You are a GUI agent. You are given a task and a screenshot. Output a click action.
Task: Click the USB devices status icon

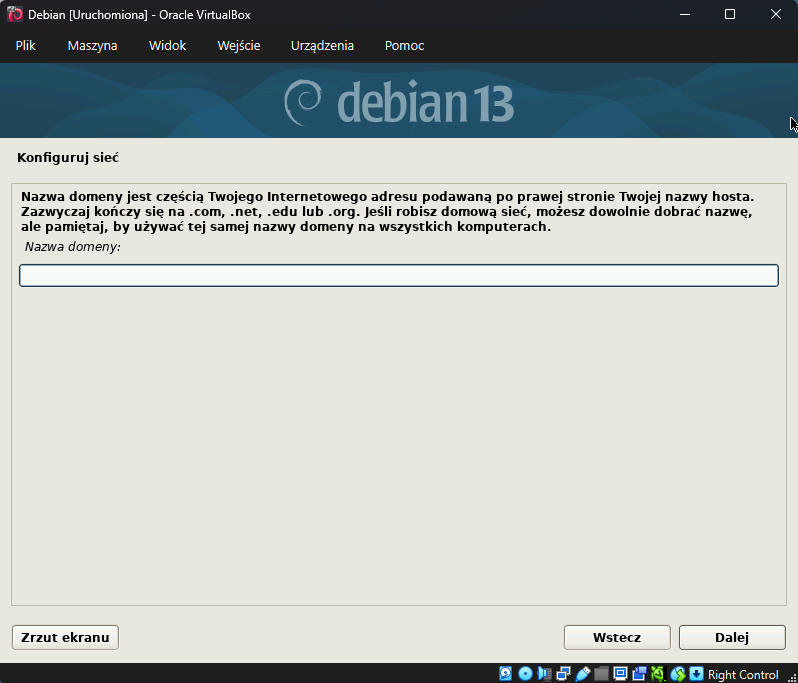(x=582, y=674)
